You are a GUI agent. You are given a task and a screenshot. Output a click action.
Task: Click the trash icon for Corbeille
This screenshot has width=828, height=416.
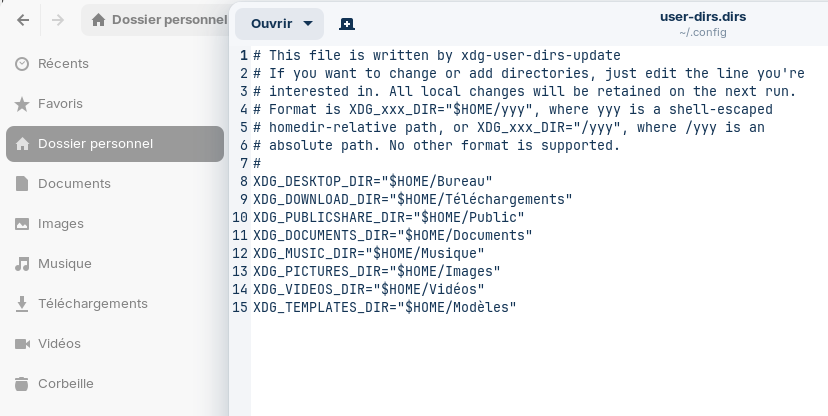[22, 384]
